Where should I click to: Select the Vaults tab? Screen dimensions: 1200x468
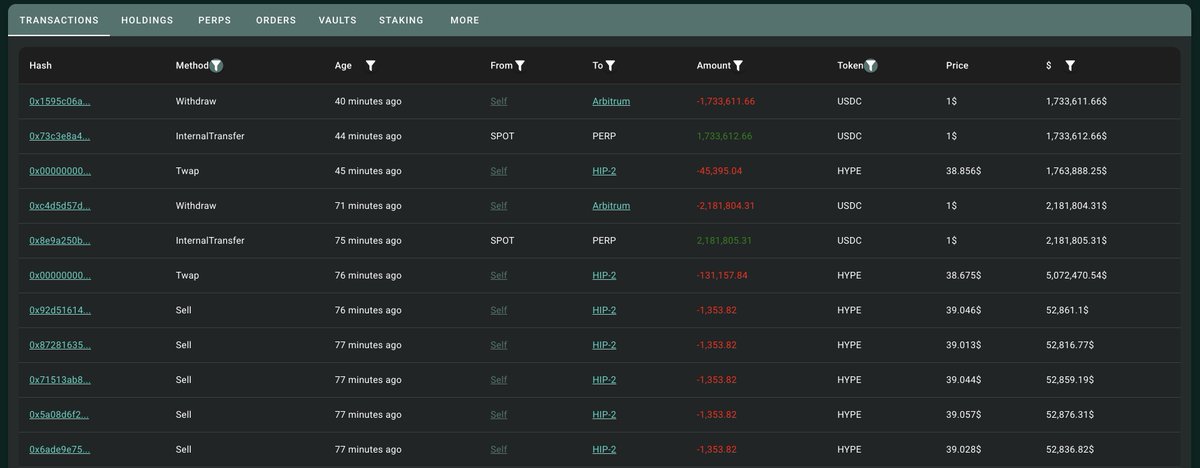pos(338,20)
